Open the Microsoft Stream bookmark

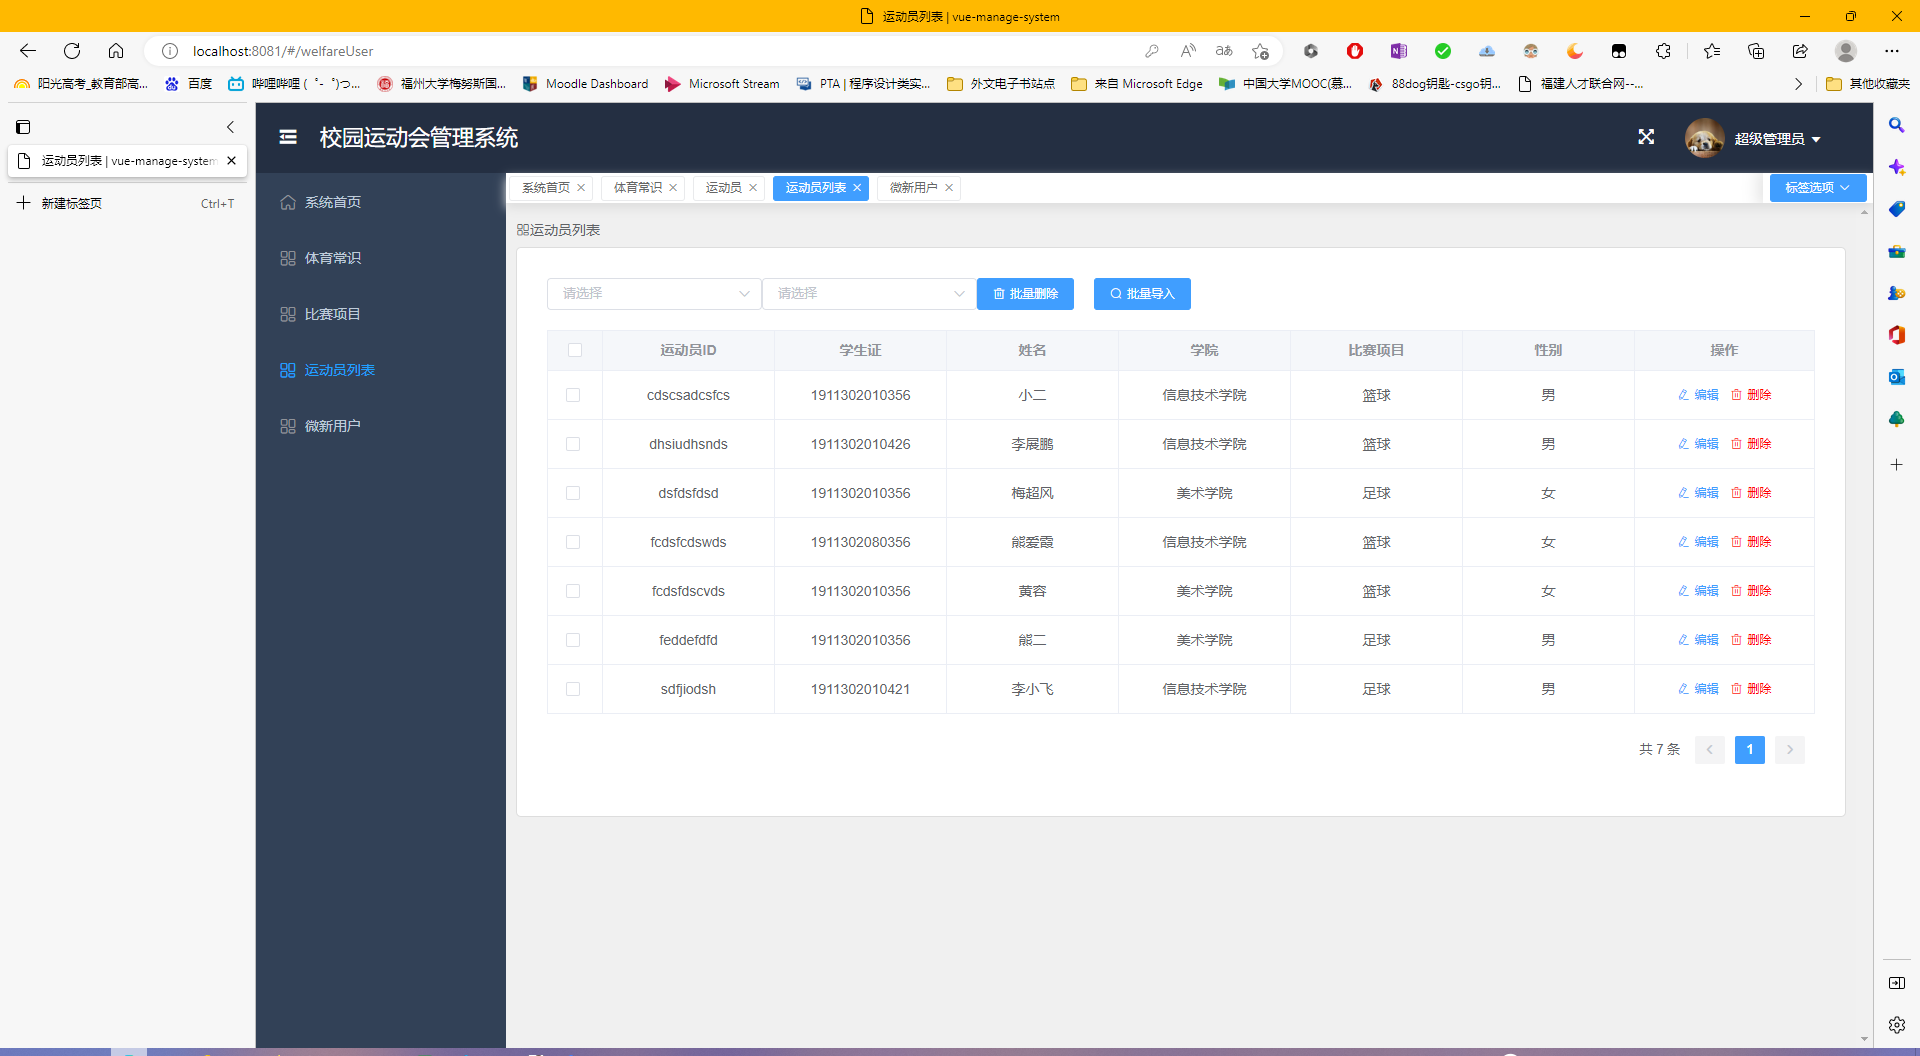[722, 84]
